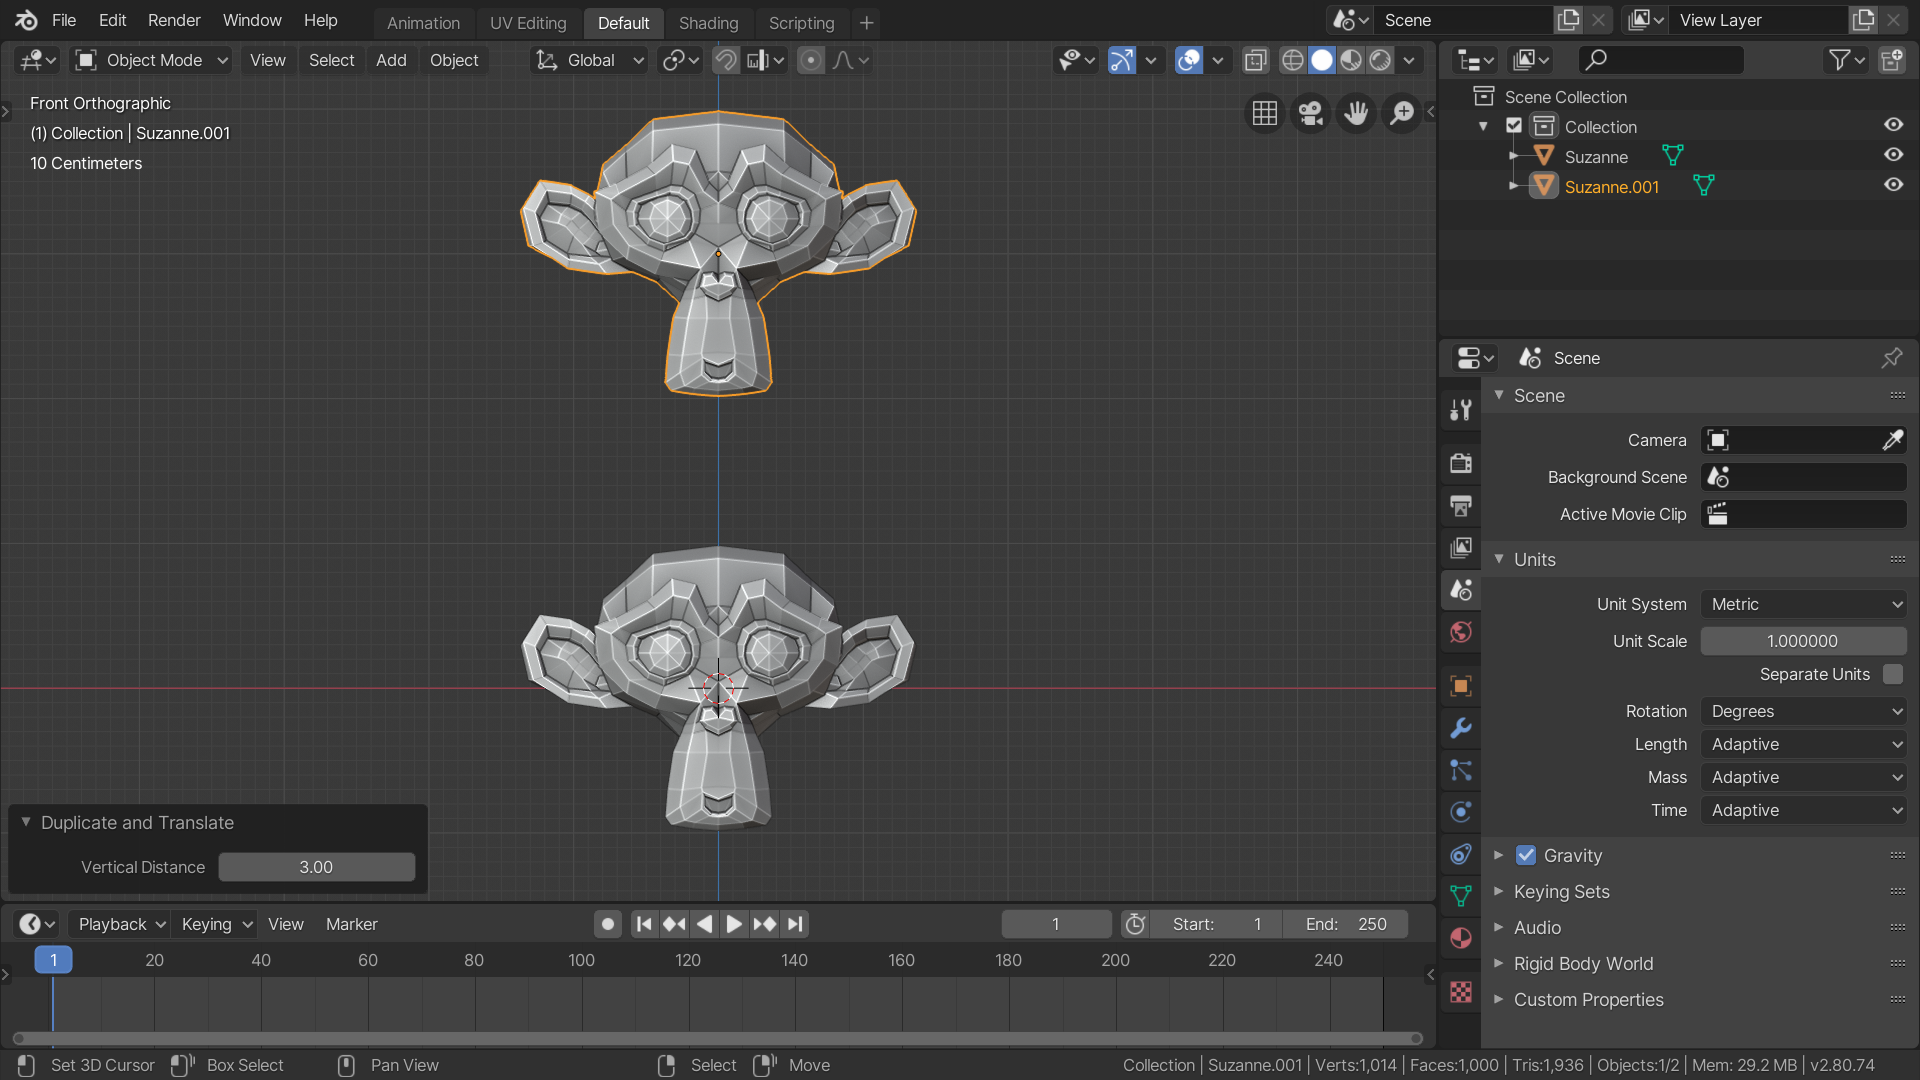Click the Play animation button
The image size is (1920, 1080).
734,924
